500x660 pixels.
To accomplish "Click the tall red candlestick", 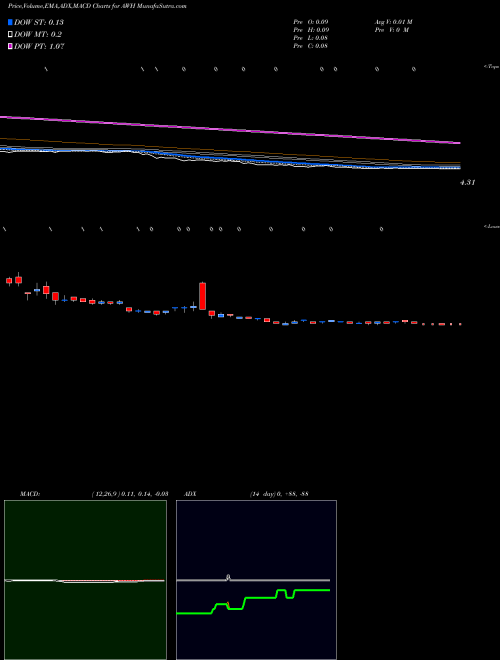I will 202,296.
